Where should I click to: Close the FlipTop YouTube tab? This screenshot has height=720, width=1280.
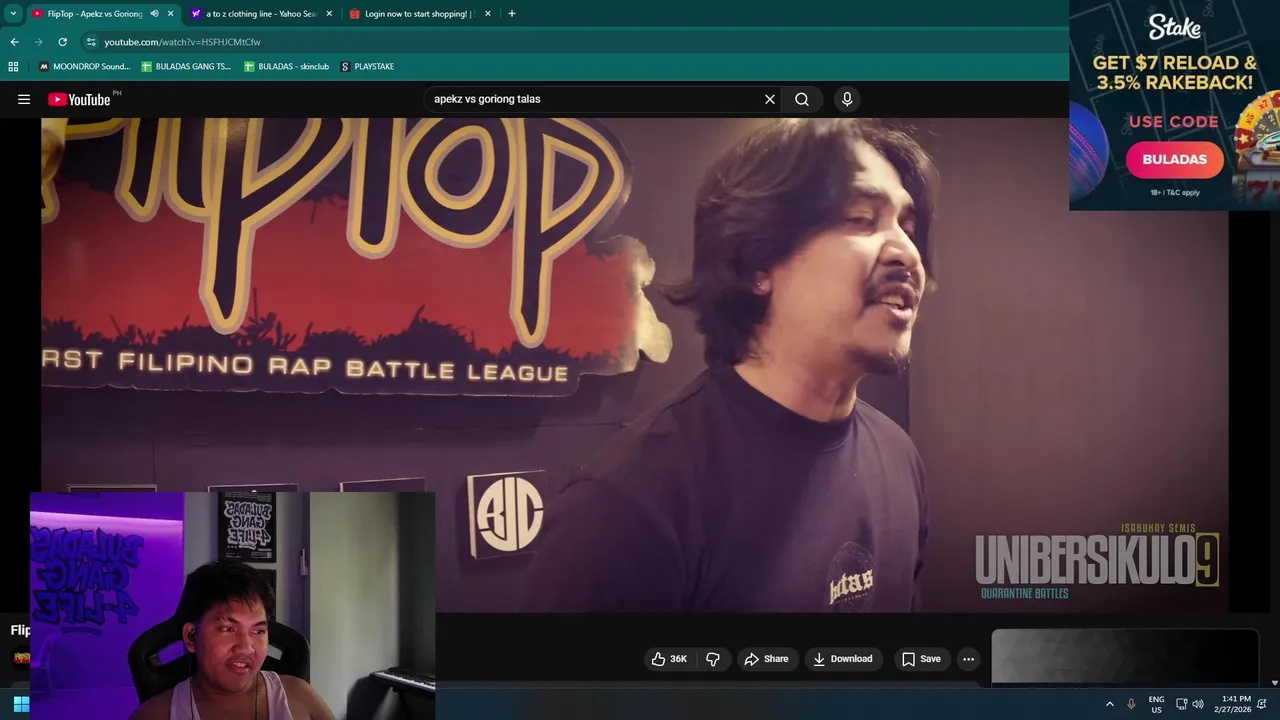(171, 14)
